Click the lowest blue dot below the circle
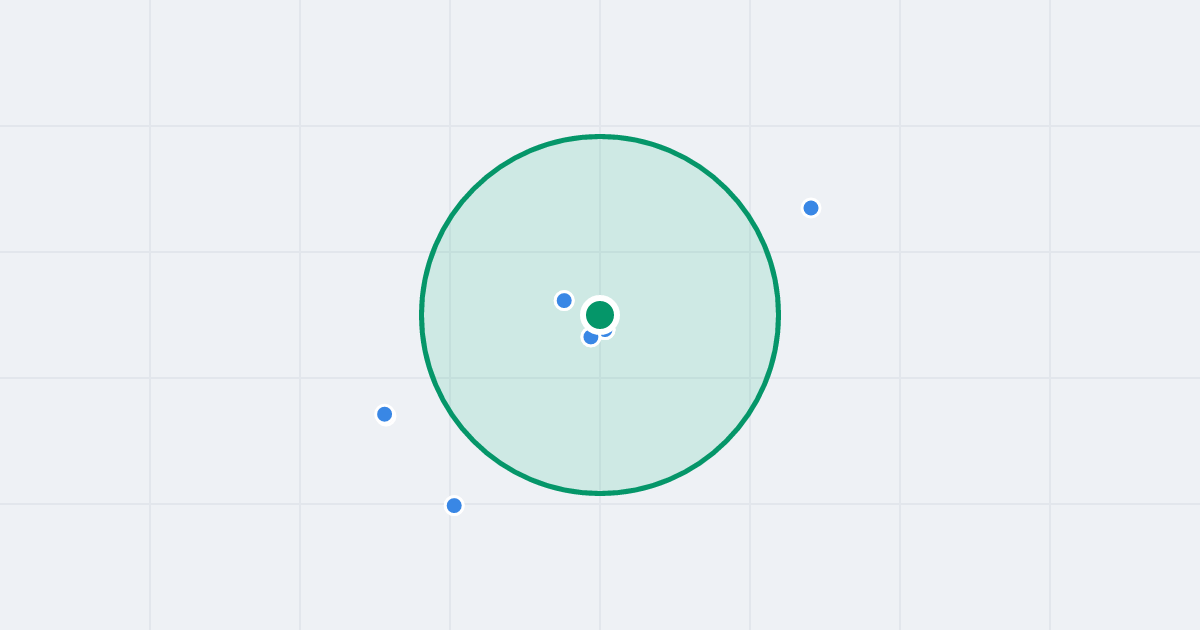 point(454,505)
